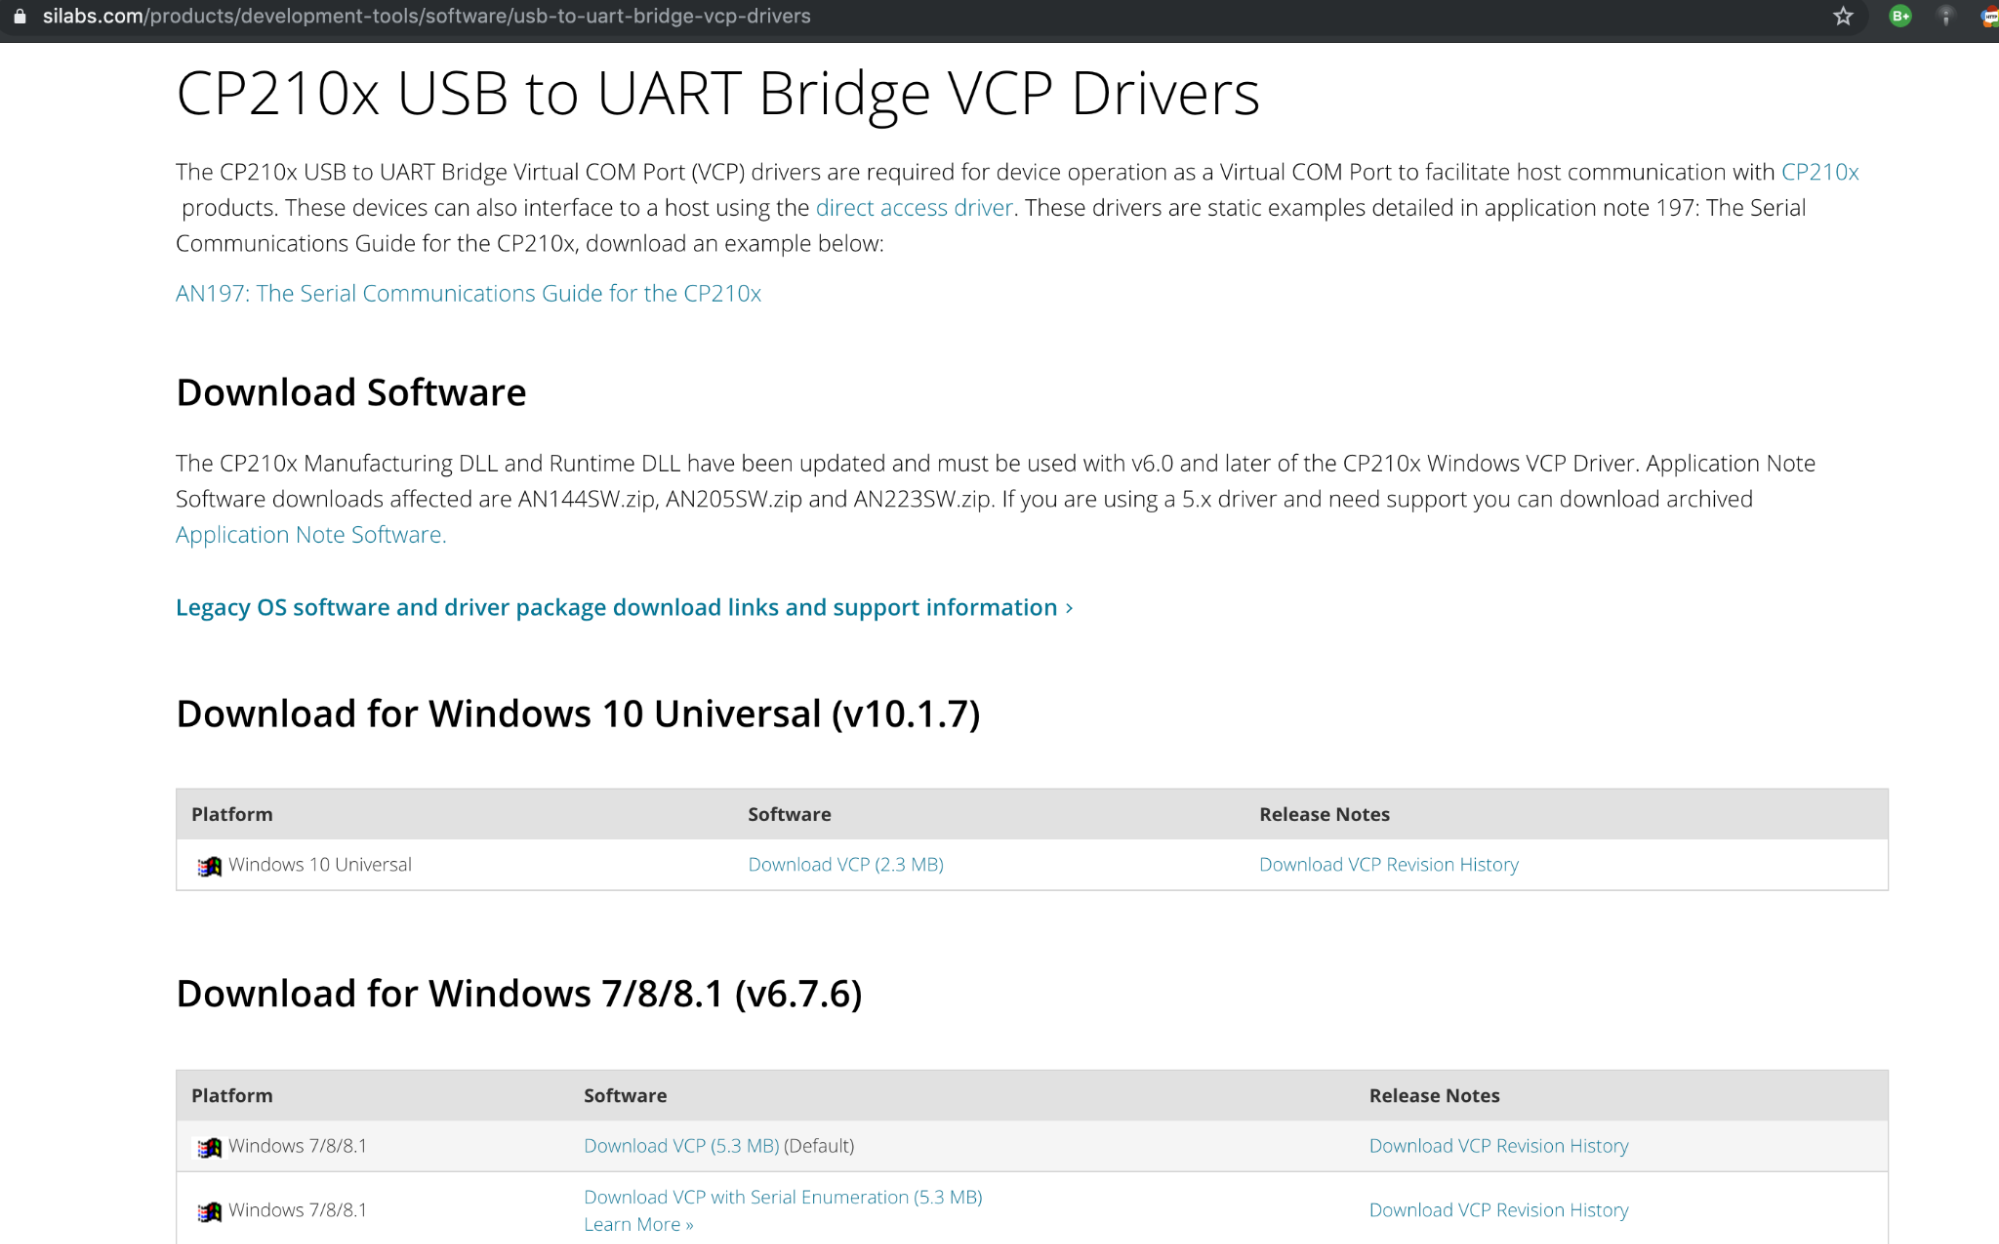Image resolution: width=1999 pixels, height=1244 pixels.
Task: Click Application Note Software archived download link
Action: (310, 535)
